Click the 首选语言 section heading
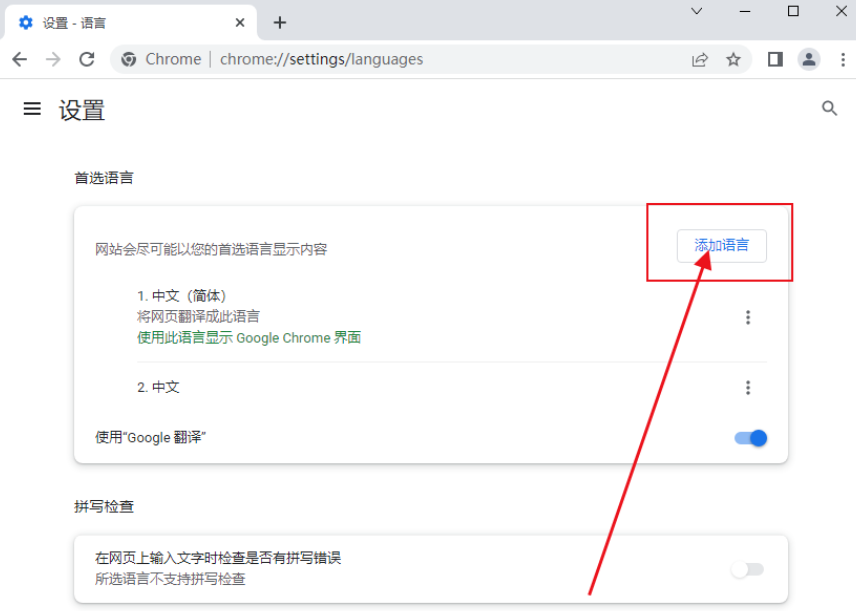856x611 pixels. [104, 178]
